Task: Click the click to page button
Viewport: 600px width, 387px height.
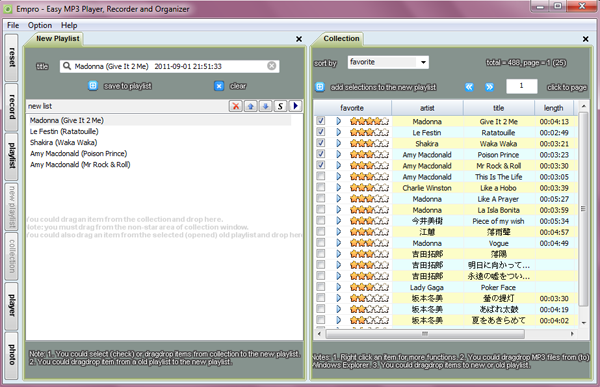Action: [567, 87]
